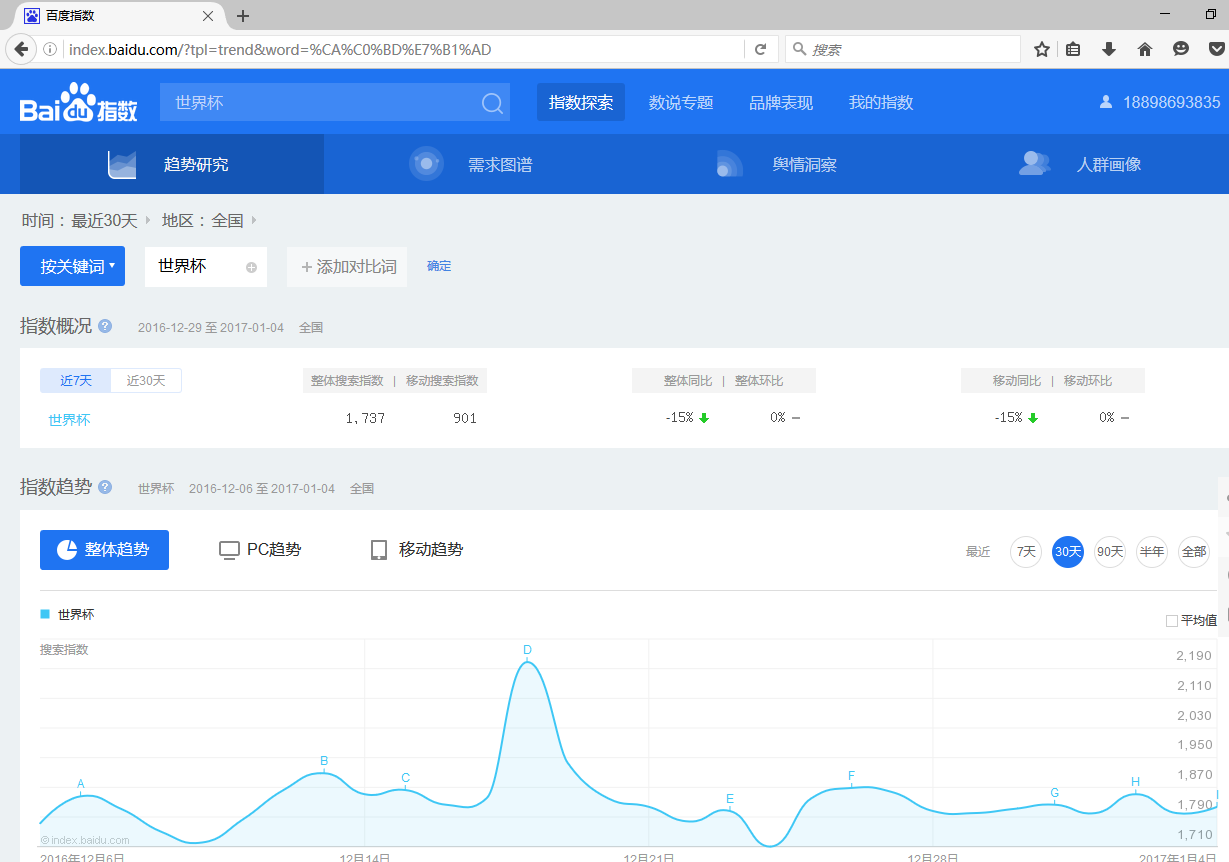Image resolution: width=1229 pixels, height=862 pixels.
Task: Click help icon beside 指数趋势
Action: click(x=105, y=487)
